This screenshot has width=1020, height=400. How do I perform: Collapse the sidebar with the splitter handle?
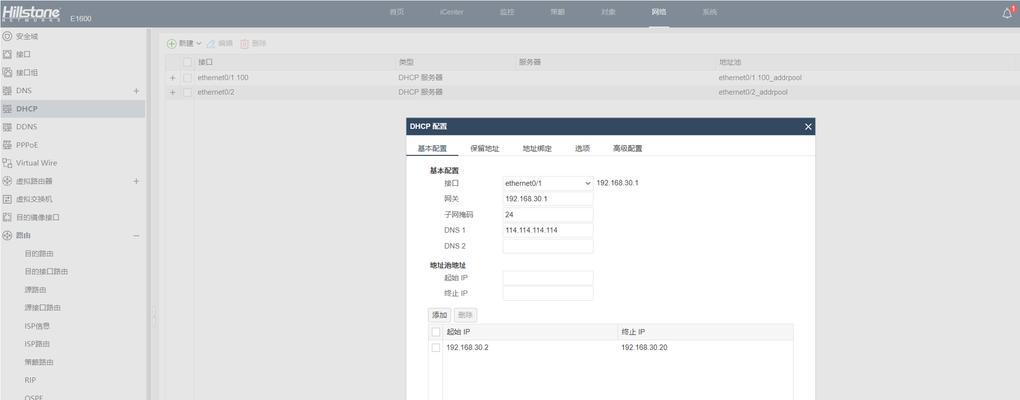(154, 316)
